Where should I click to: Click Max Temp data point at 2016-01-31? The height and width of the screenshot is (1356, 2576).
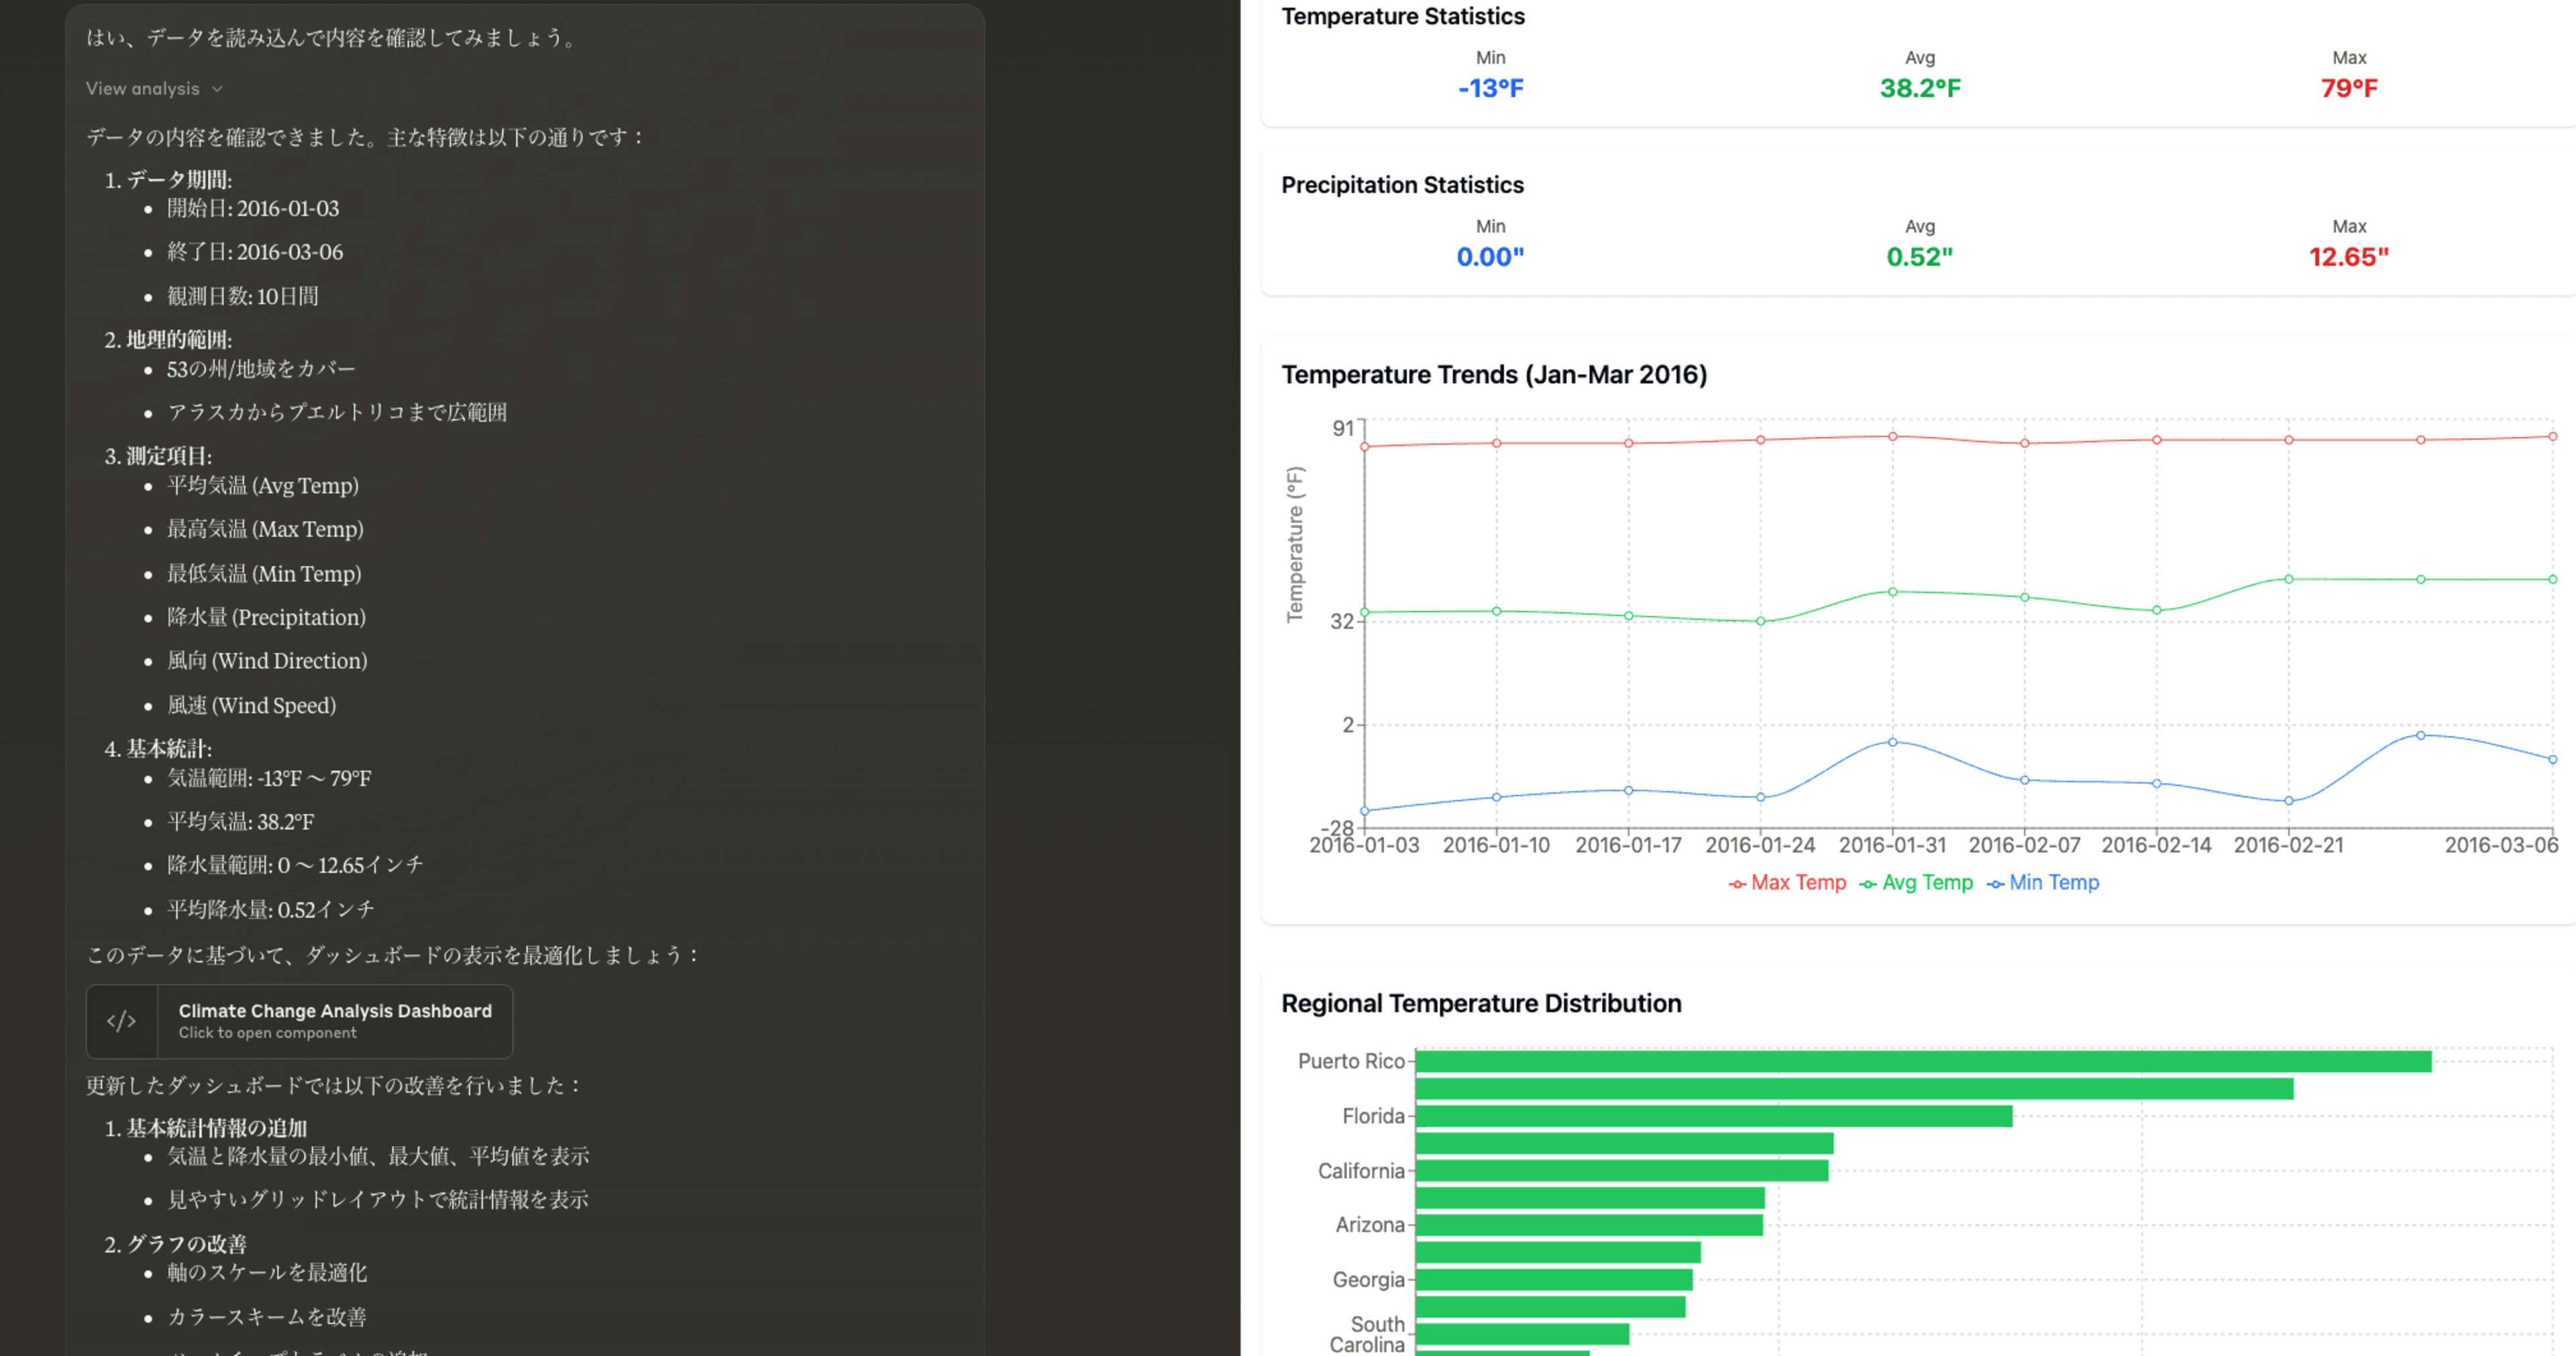tap(1892, 437)
